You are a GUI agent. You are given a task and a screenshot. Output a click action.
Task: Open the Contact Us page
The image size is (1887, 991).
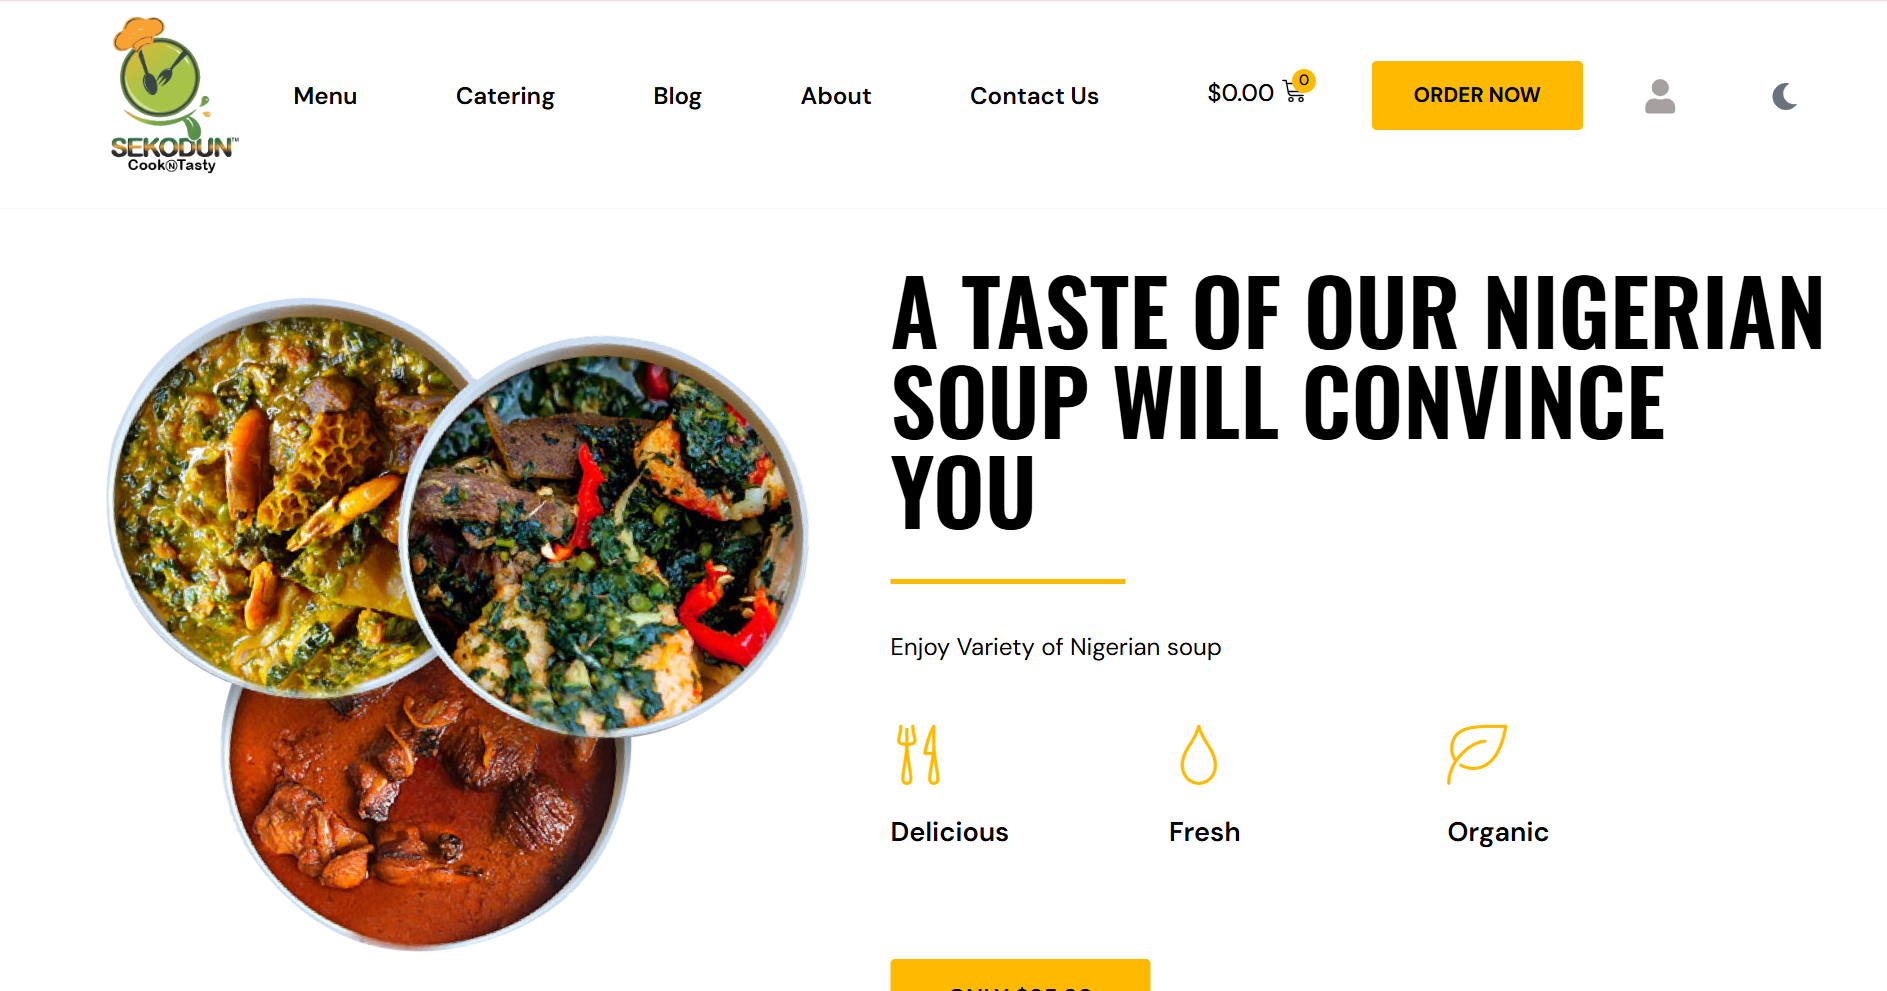click(1034, 96)
